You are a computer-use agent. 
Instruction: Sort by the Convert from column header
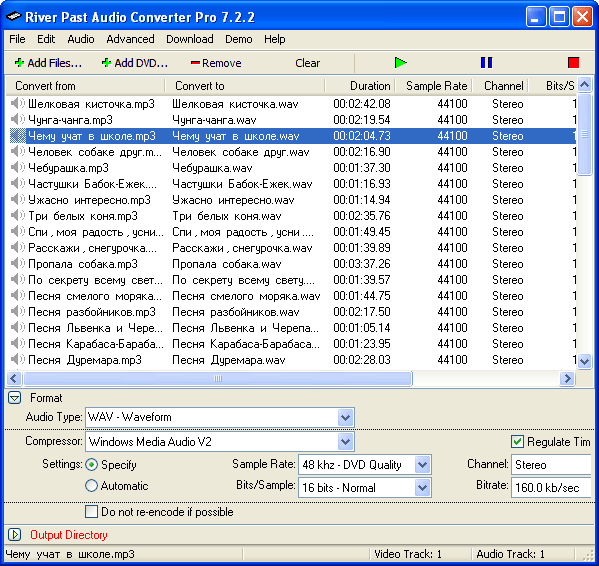pyautogui.click(x=86, y=86)
